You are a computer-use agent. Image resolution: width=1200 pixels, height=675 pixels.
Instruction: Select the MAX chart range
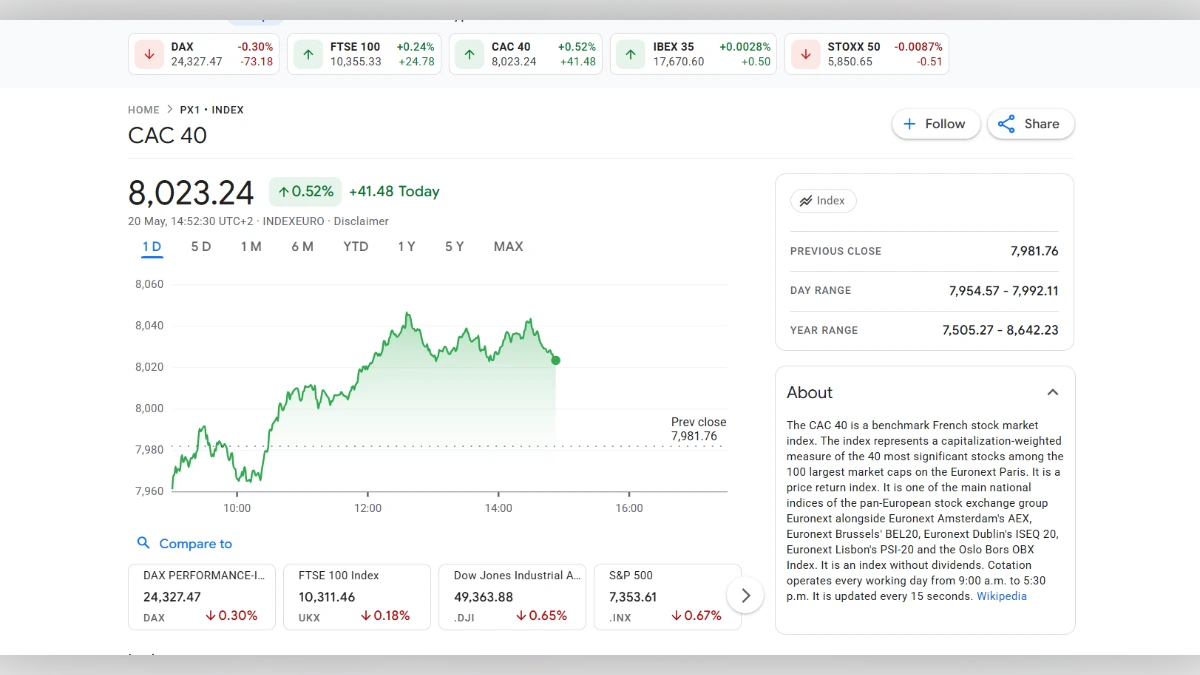tap(508, 247)
